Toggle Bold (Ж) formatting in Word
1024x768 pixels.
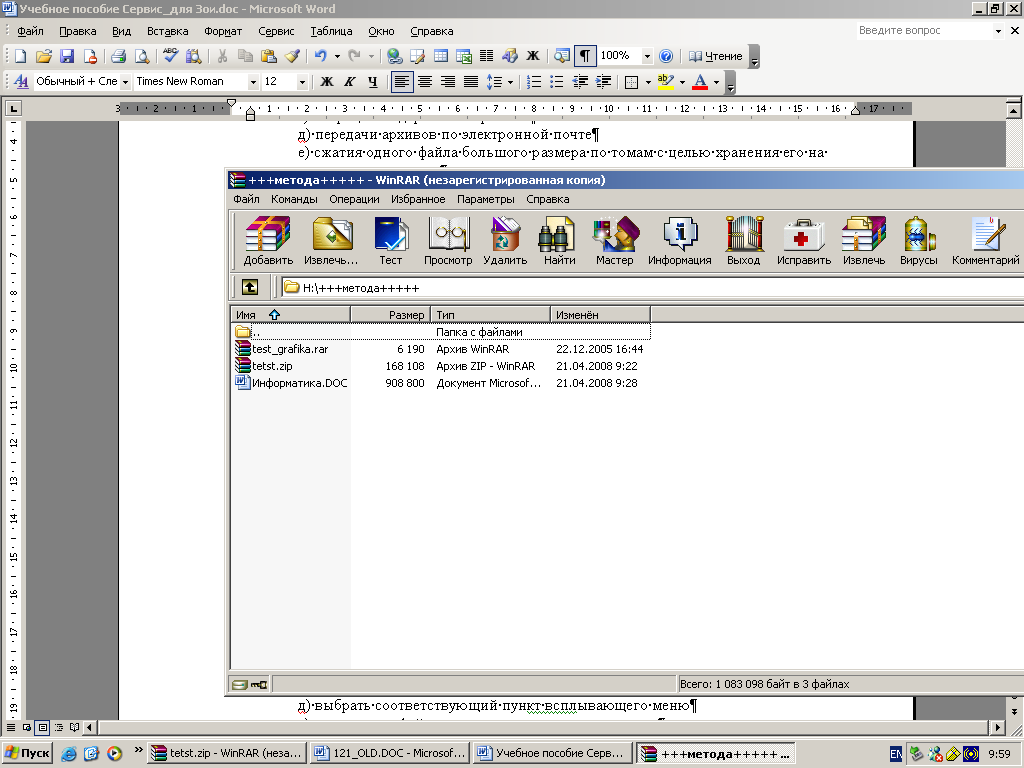[327, 82]
